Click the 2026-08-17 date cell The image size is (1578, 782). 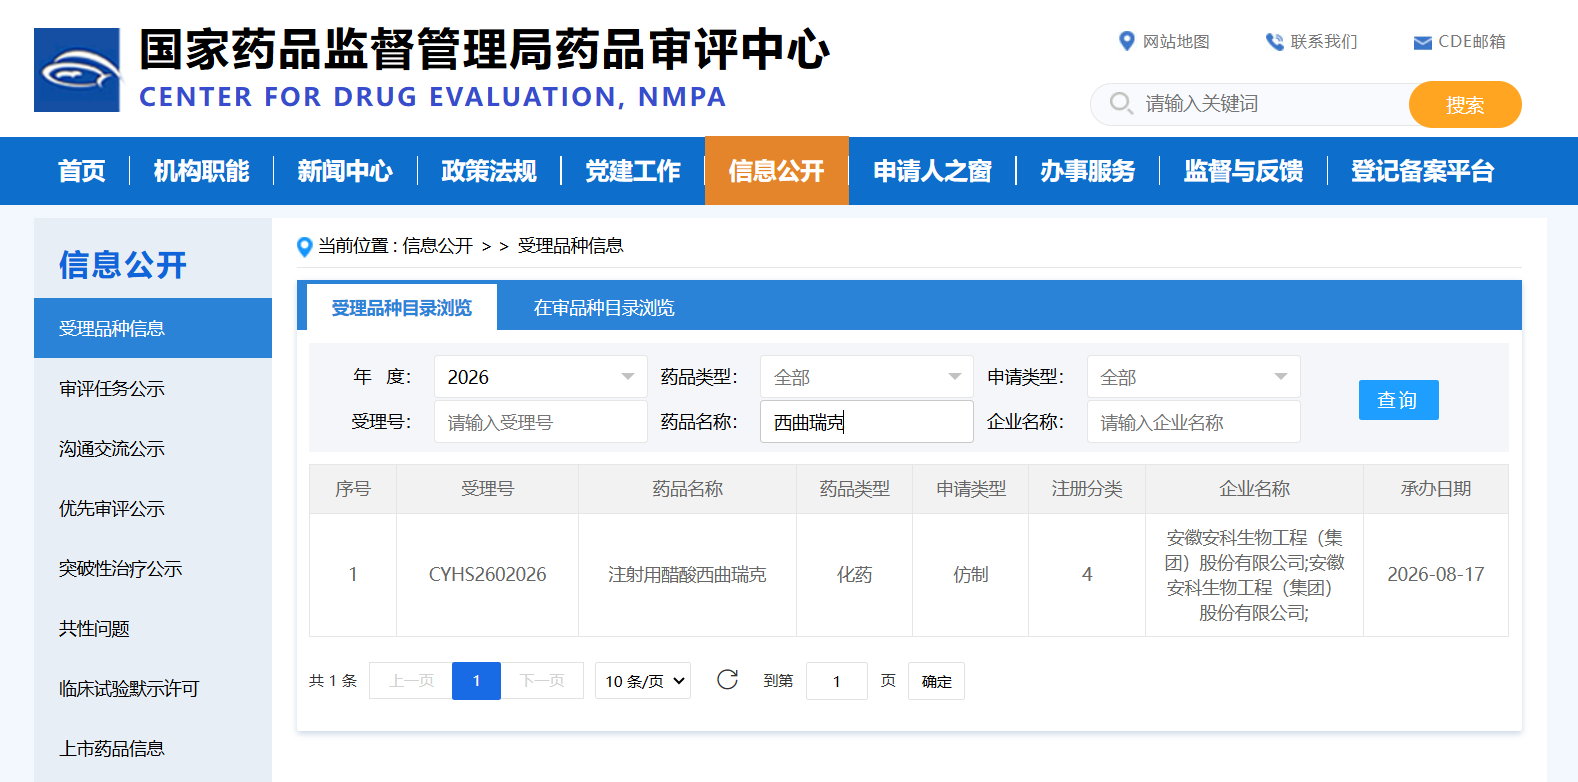[1436, 575]
